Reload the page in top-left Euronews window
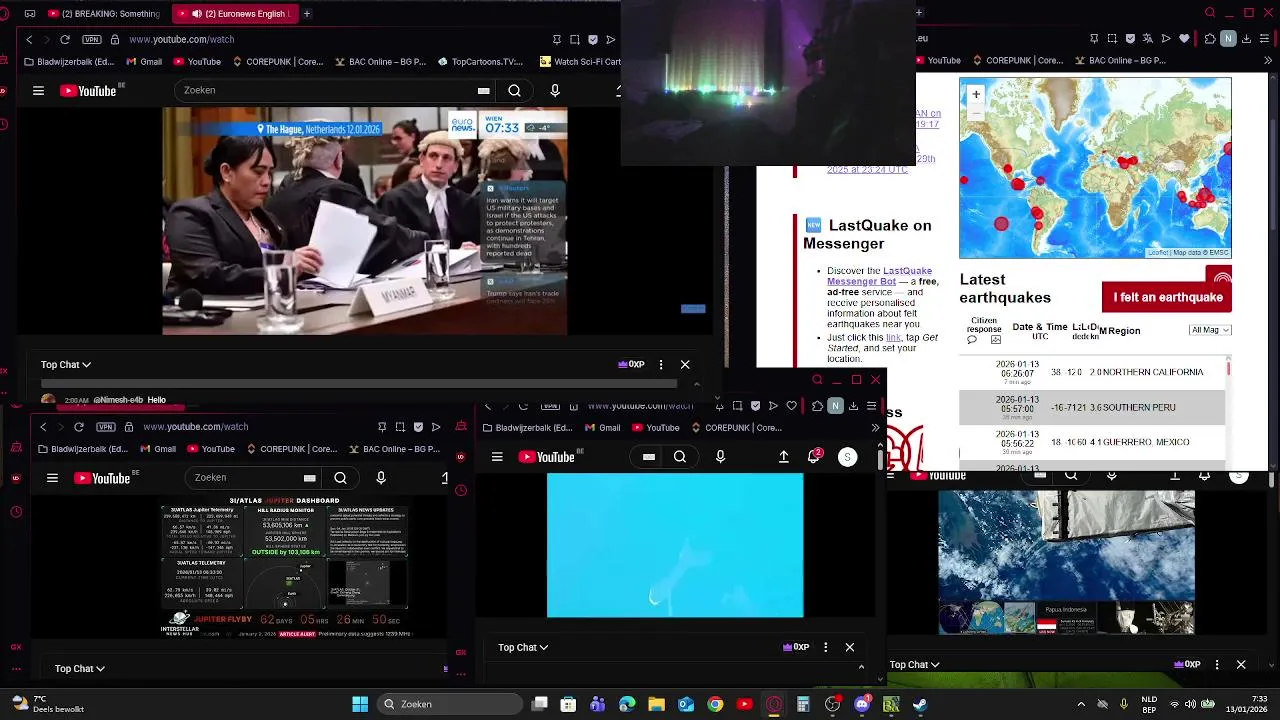1280x720 pixels. (65, 39)
